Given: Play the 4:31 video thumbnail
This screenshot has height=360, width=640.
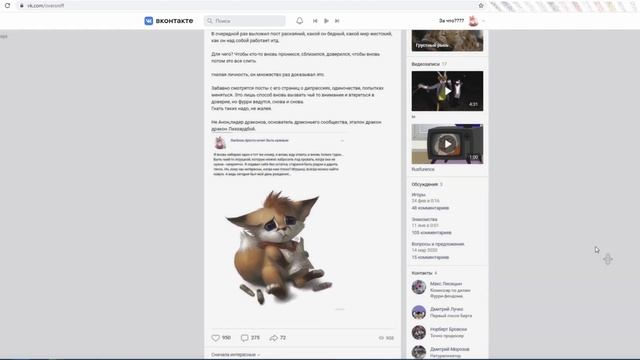Looking at the screenshot, I should [x=447, y=91].
